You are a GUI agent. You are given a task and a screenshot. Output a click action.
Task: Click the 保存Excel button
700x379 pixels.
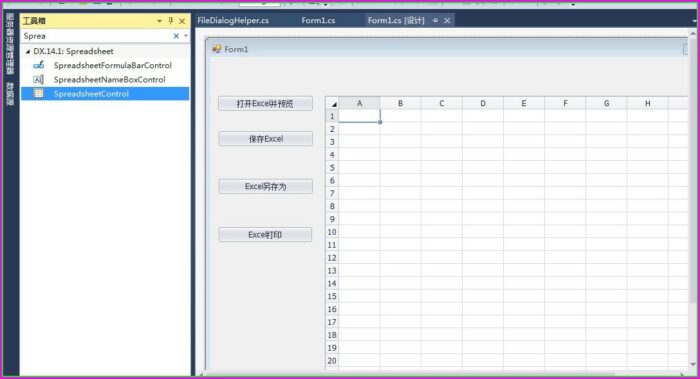(x=266, y=139)
